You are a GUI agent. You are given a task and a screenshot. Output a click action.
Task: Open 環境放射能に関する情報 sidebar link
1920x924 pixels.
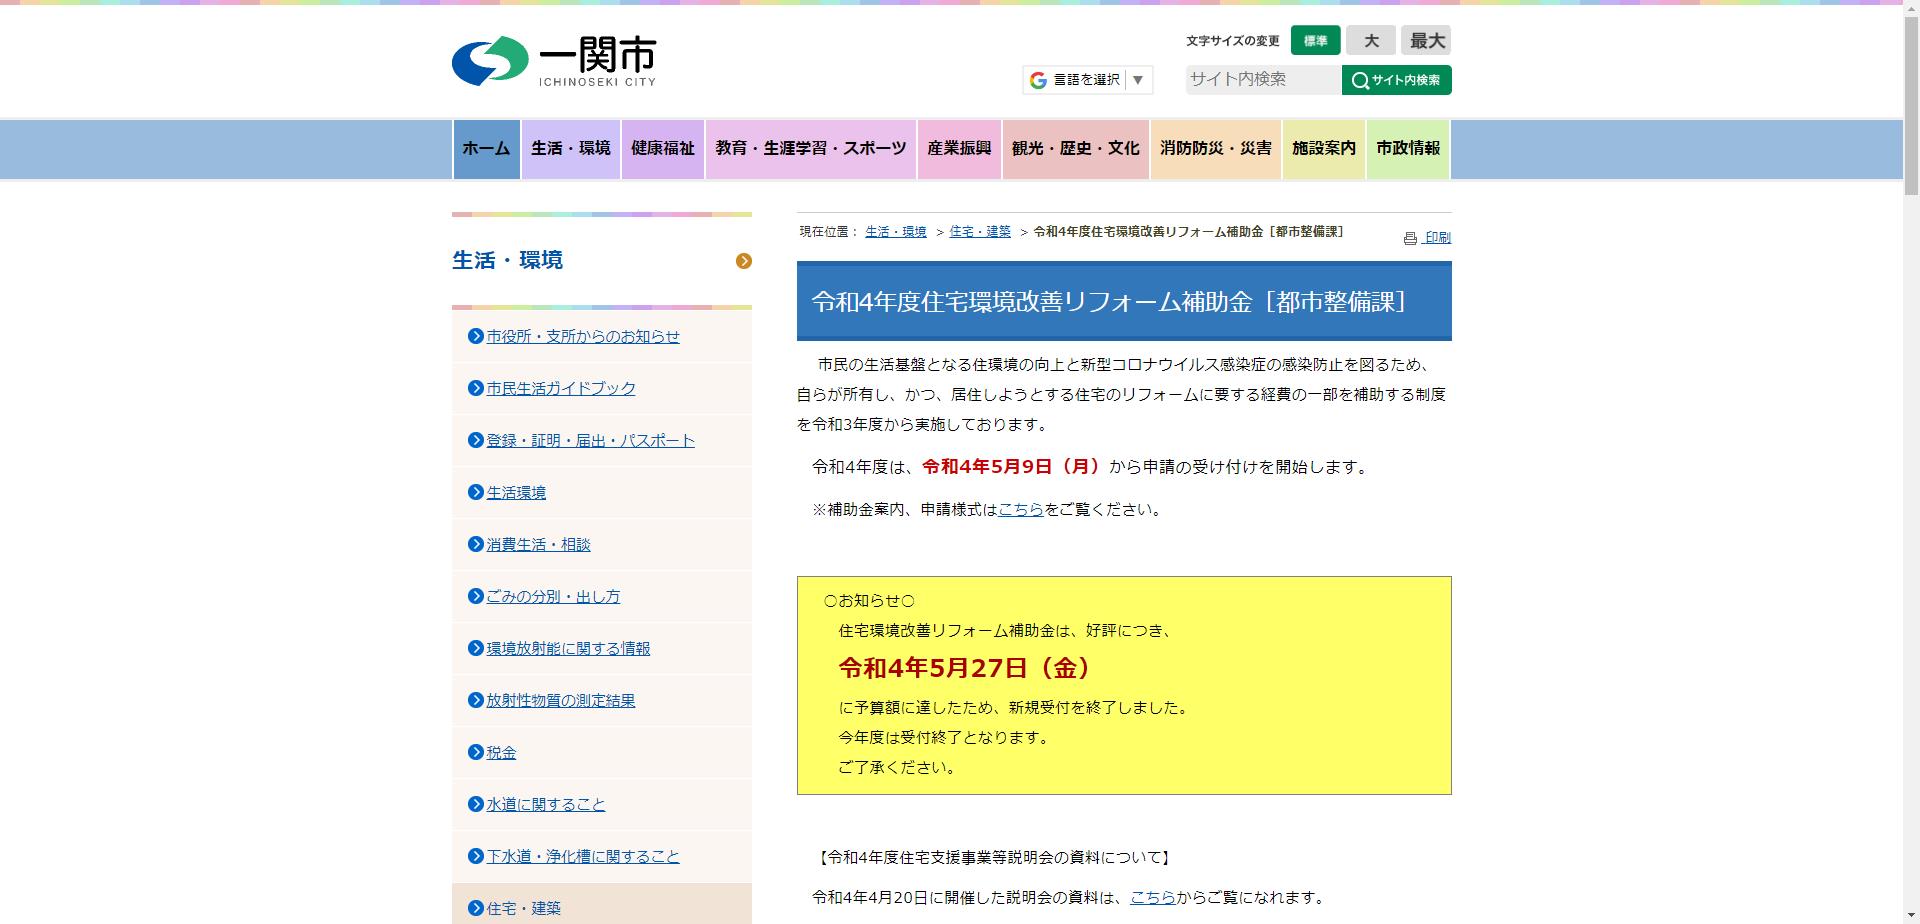(568, 648)
